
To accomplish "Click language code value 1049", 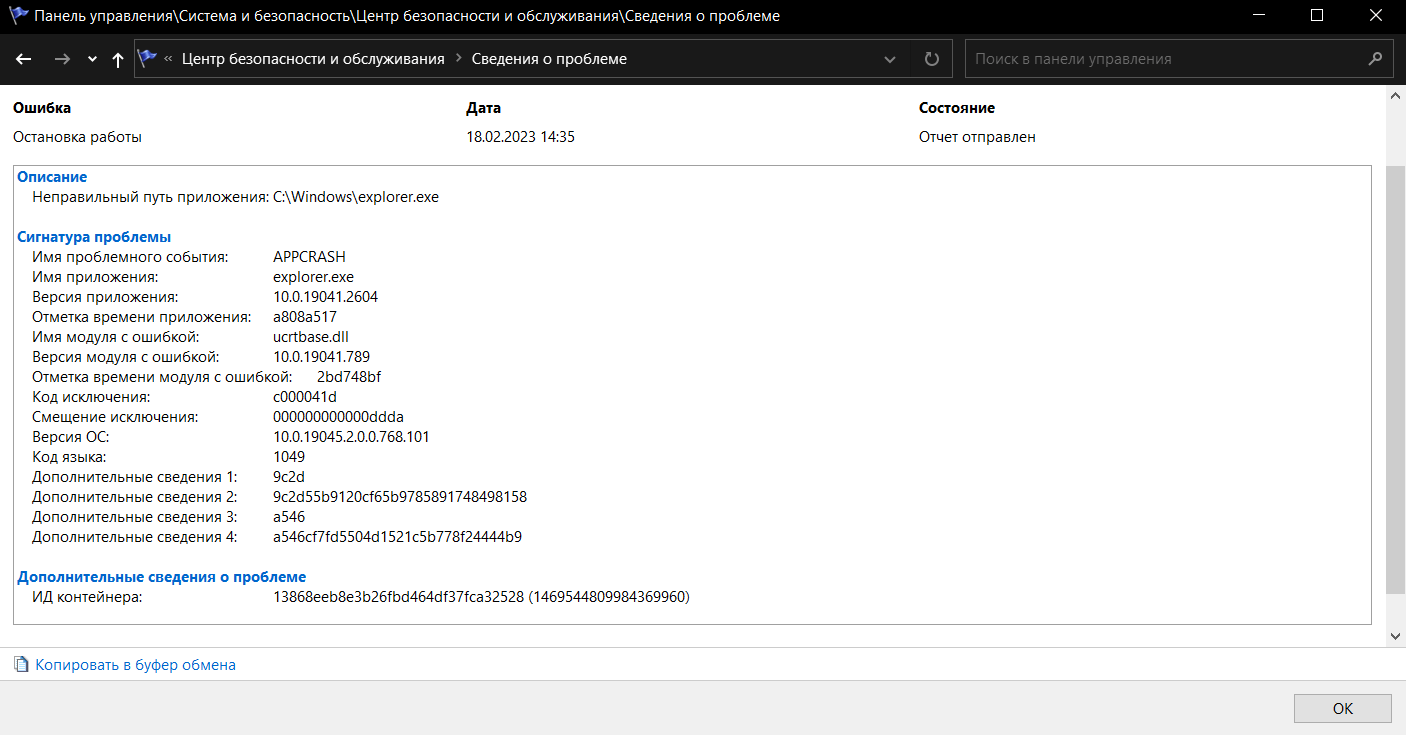I will [x=289, y=457].
